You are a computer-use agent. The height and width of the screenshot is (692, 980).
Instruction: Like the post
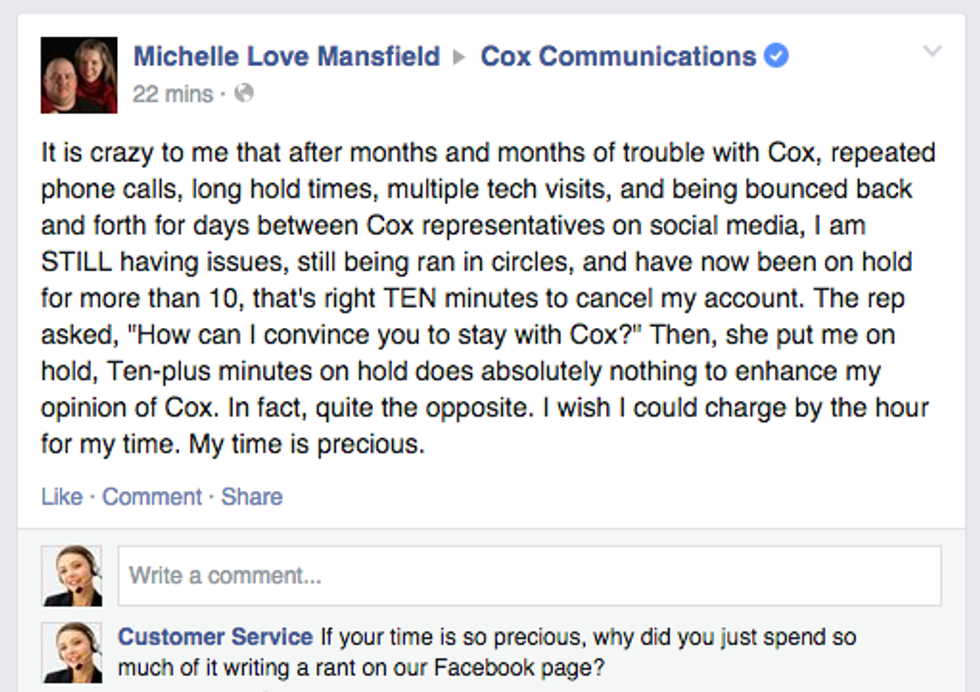62,496
